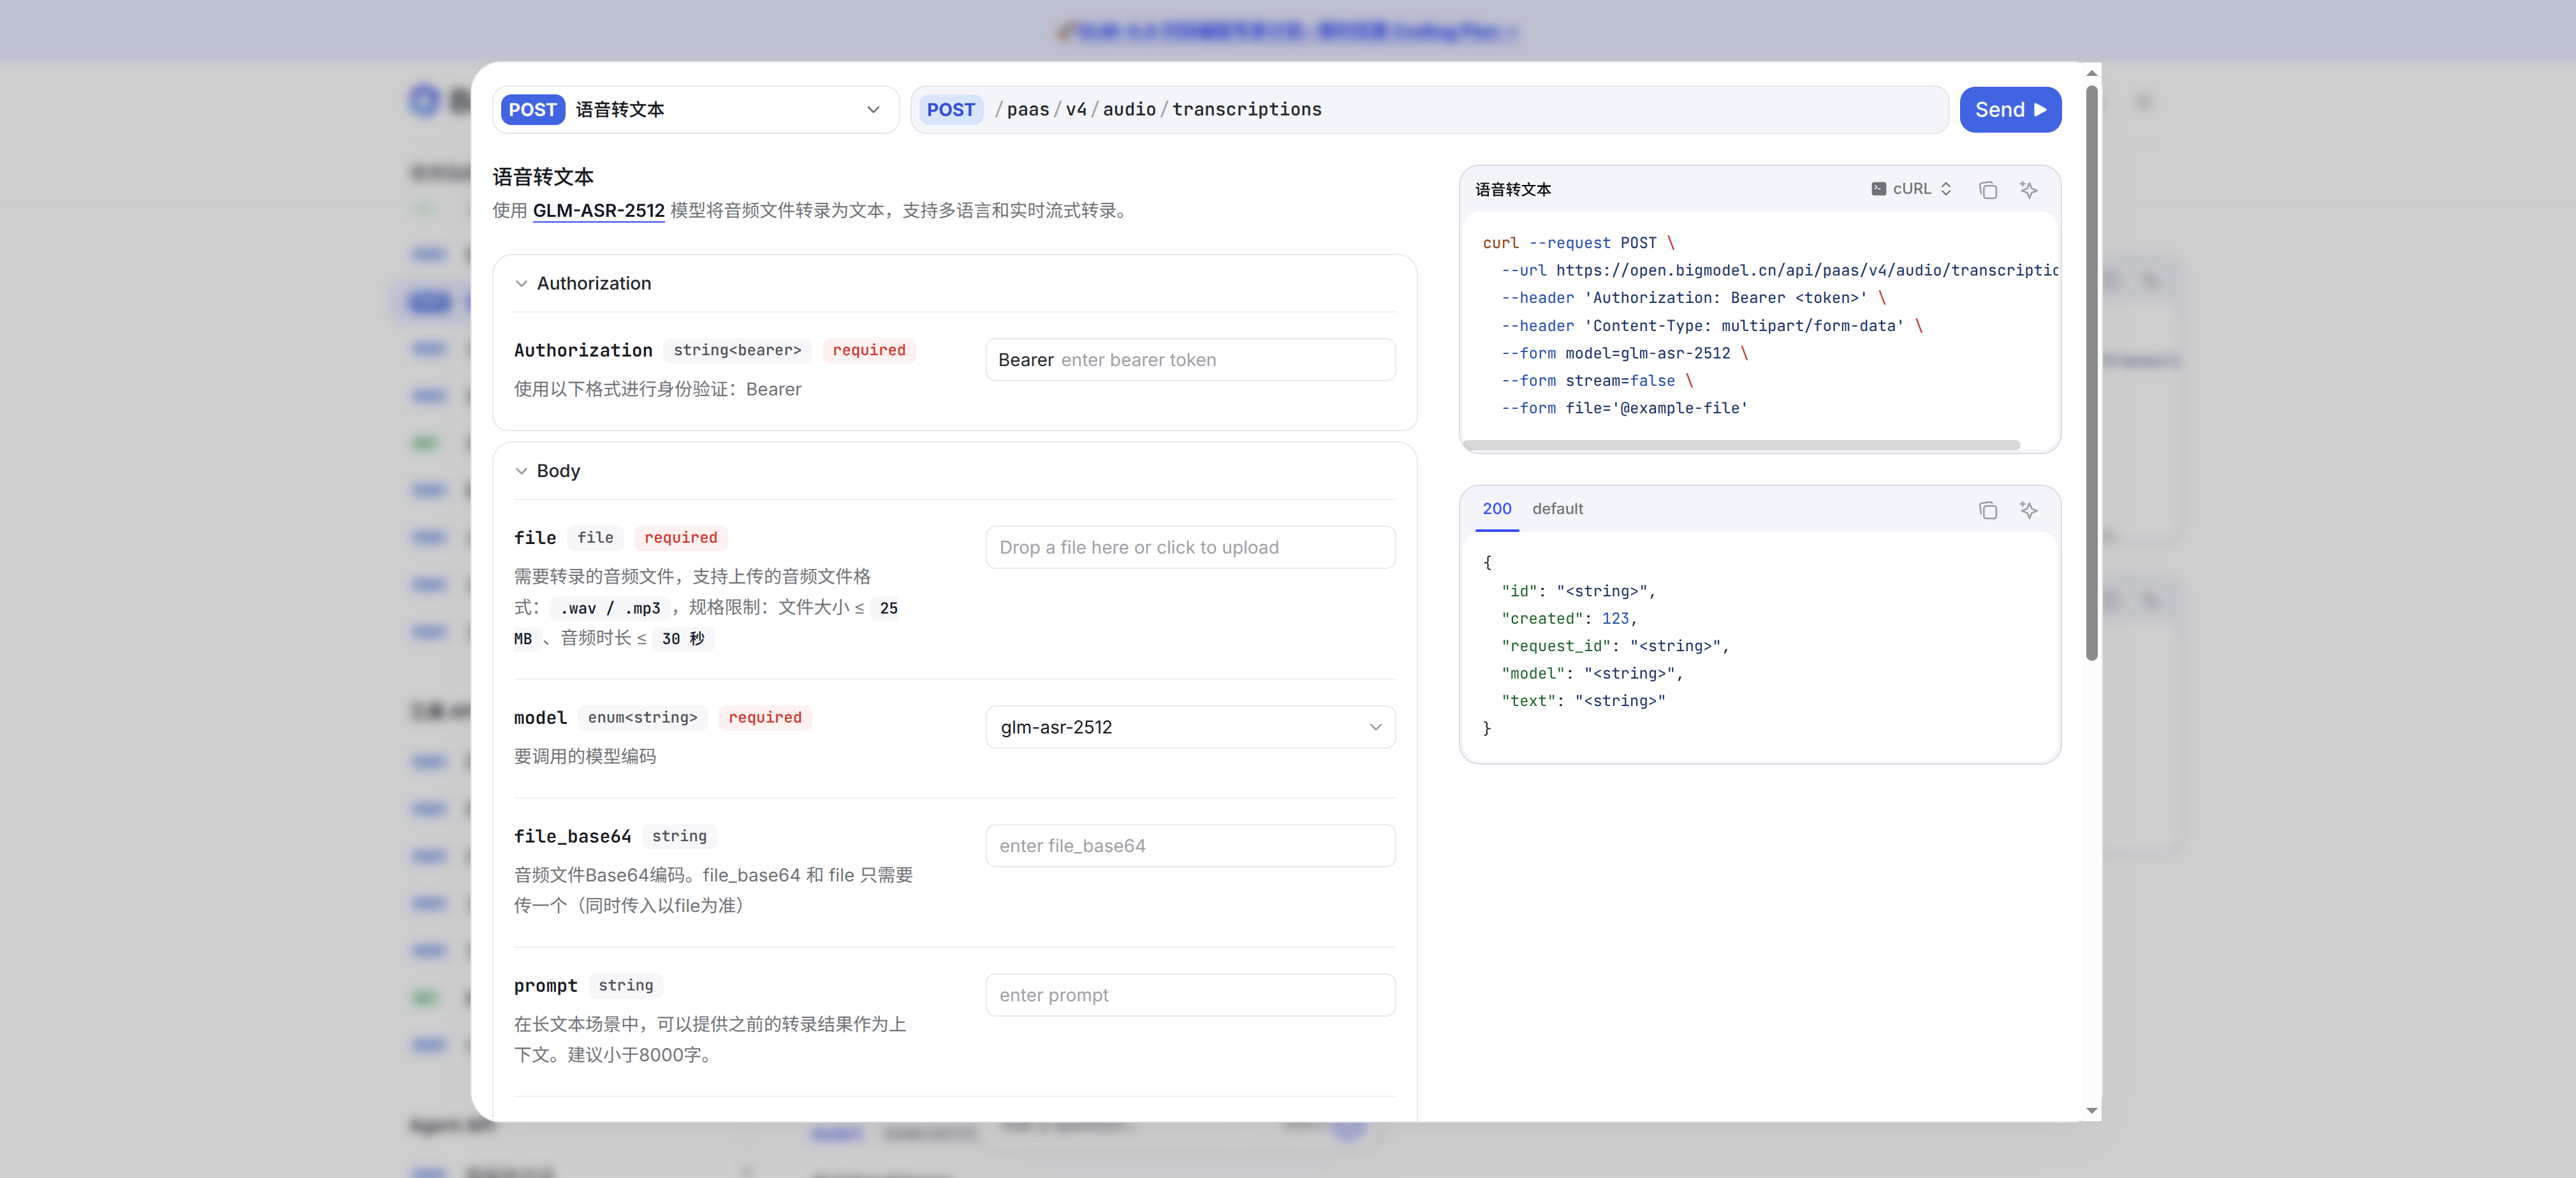The width and height of the screenshot is (2576, 1178).
Task: Select the 200 response tab
Action: coord(1496,509)
